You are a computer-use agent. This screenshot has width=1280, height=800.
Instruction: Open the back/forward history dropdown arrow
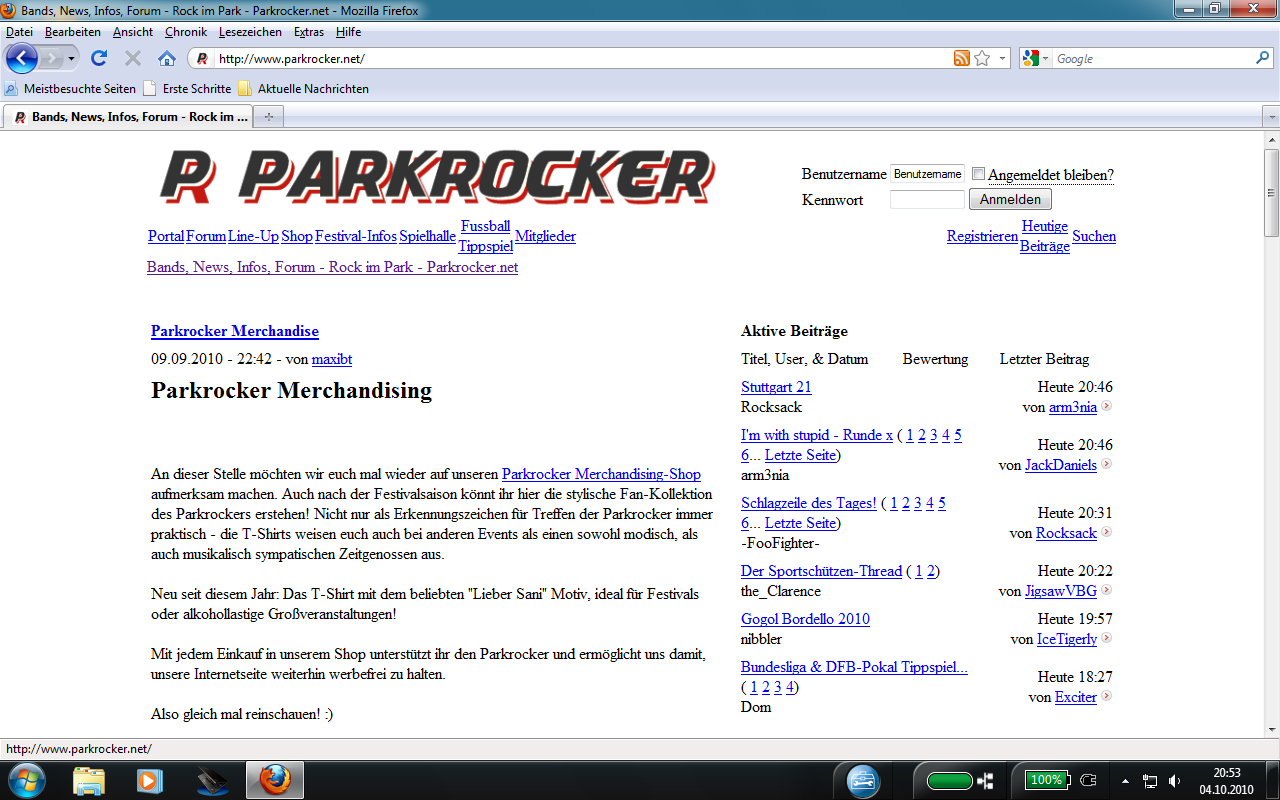coord(71,59)
